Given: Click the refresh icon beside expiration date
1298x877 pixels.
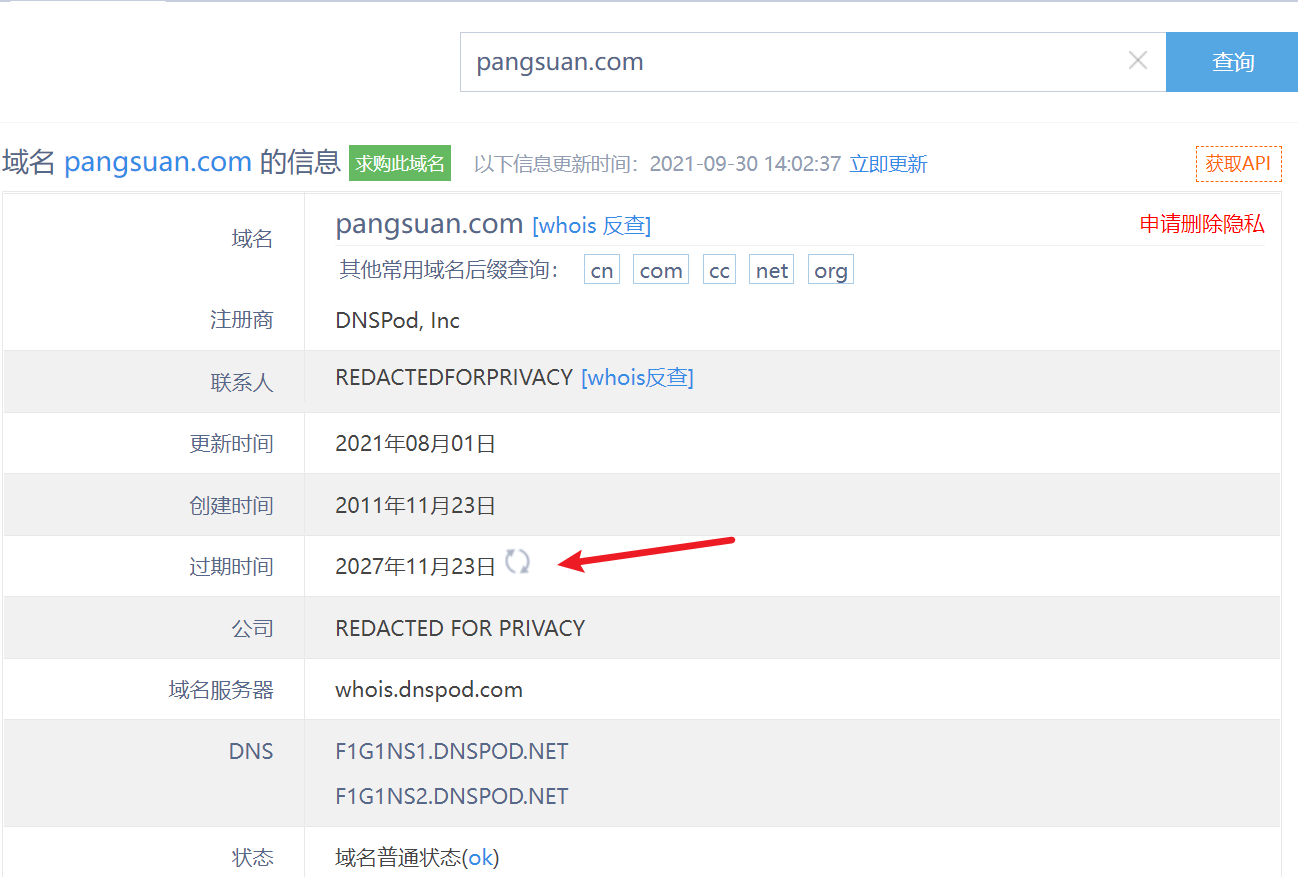Looking at the screenshot, I should [517, 562].
